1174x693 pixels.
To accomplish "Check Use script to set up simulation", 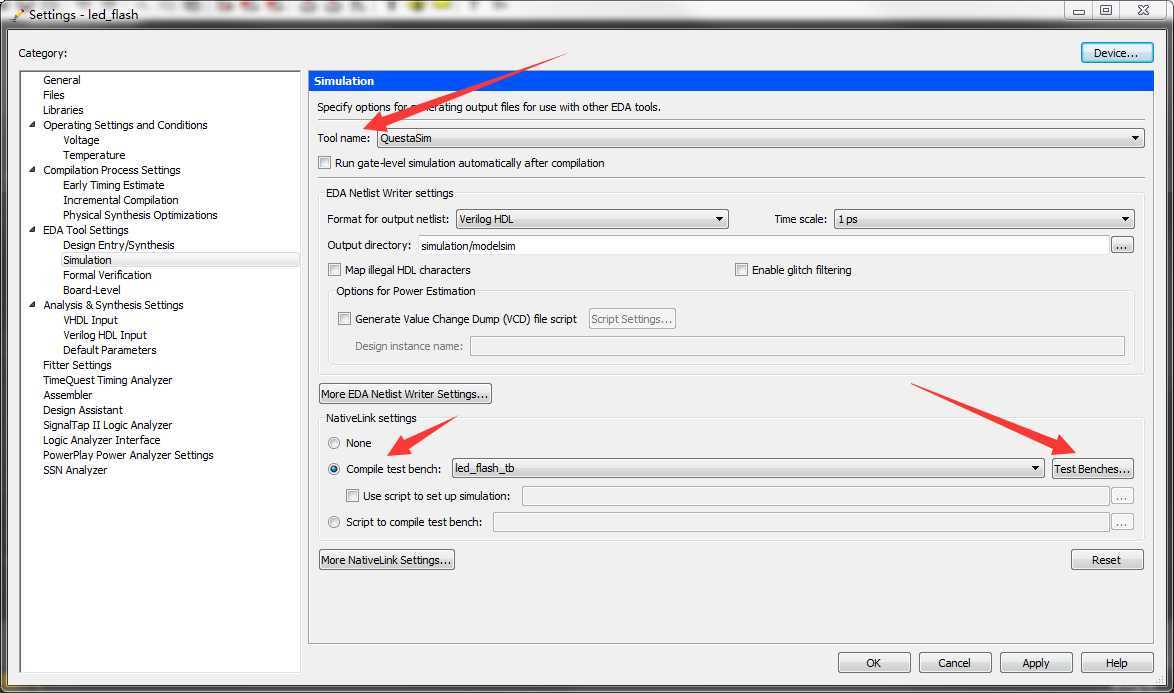I will [352, 495].
